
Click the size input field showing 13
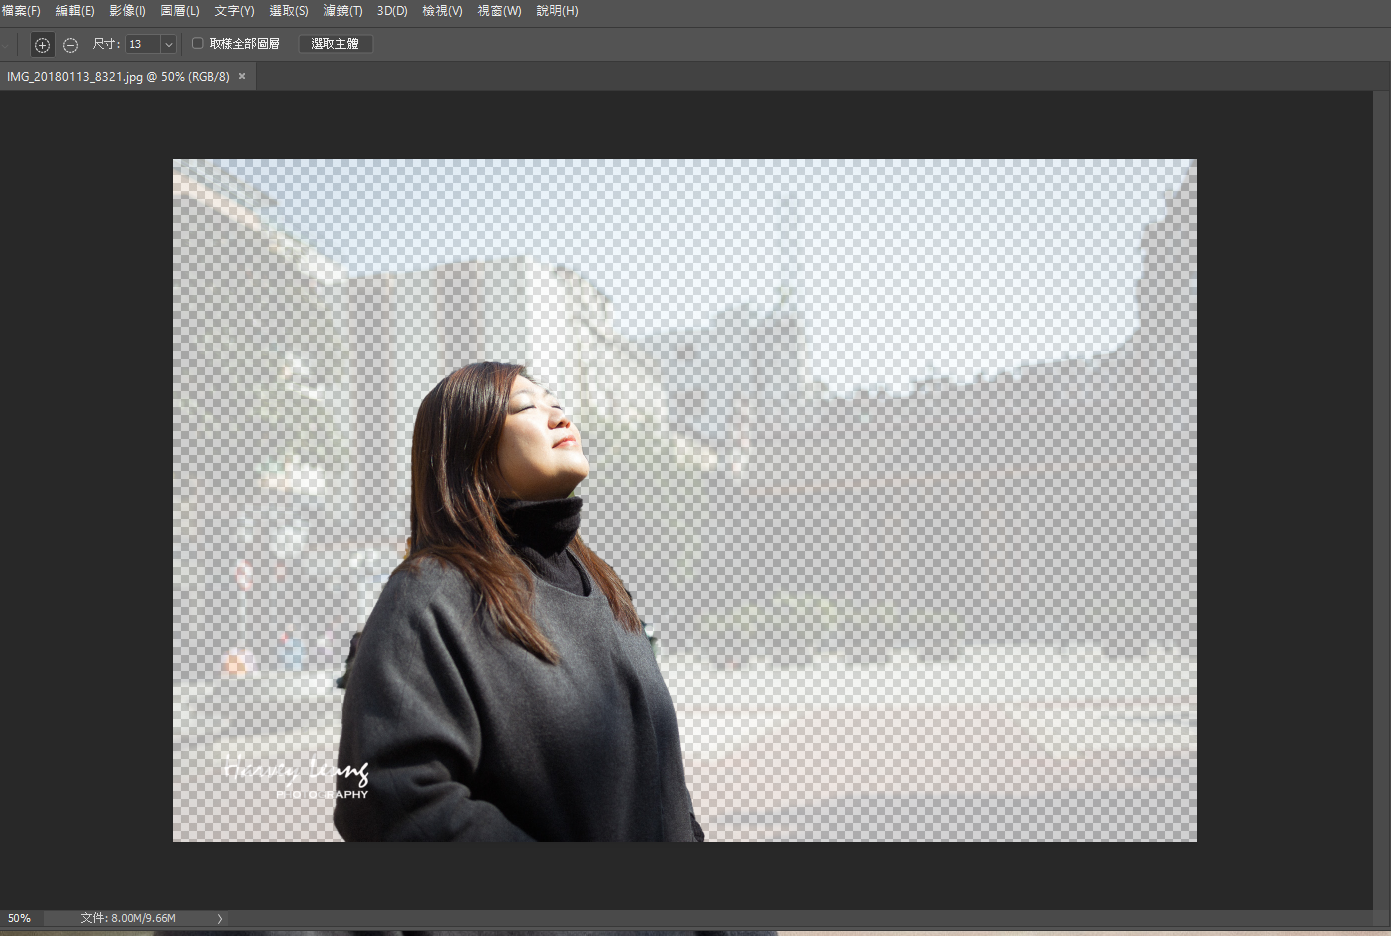click(x=141, y=44)
